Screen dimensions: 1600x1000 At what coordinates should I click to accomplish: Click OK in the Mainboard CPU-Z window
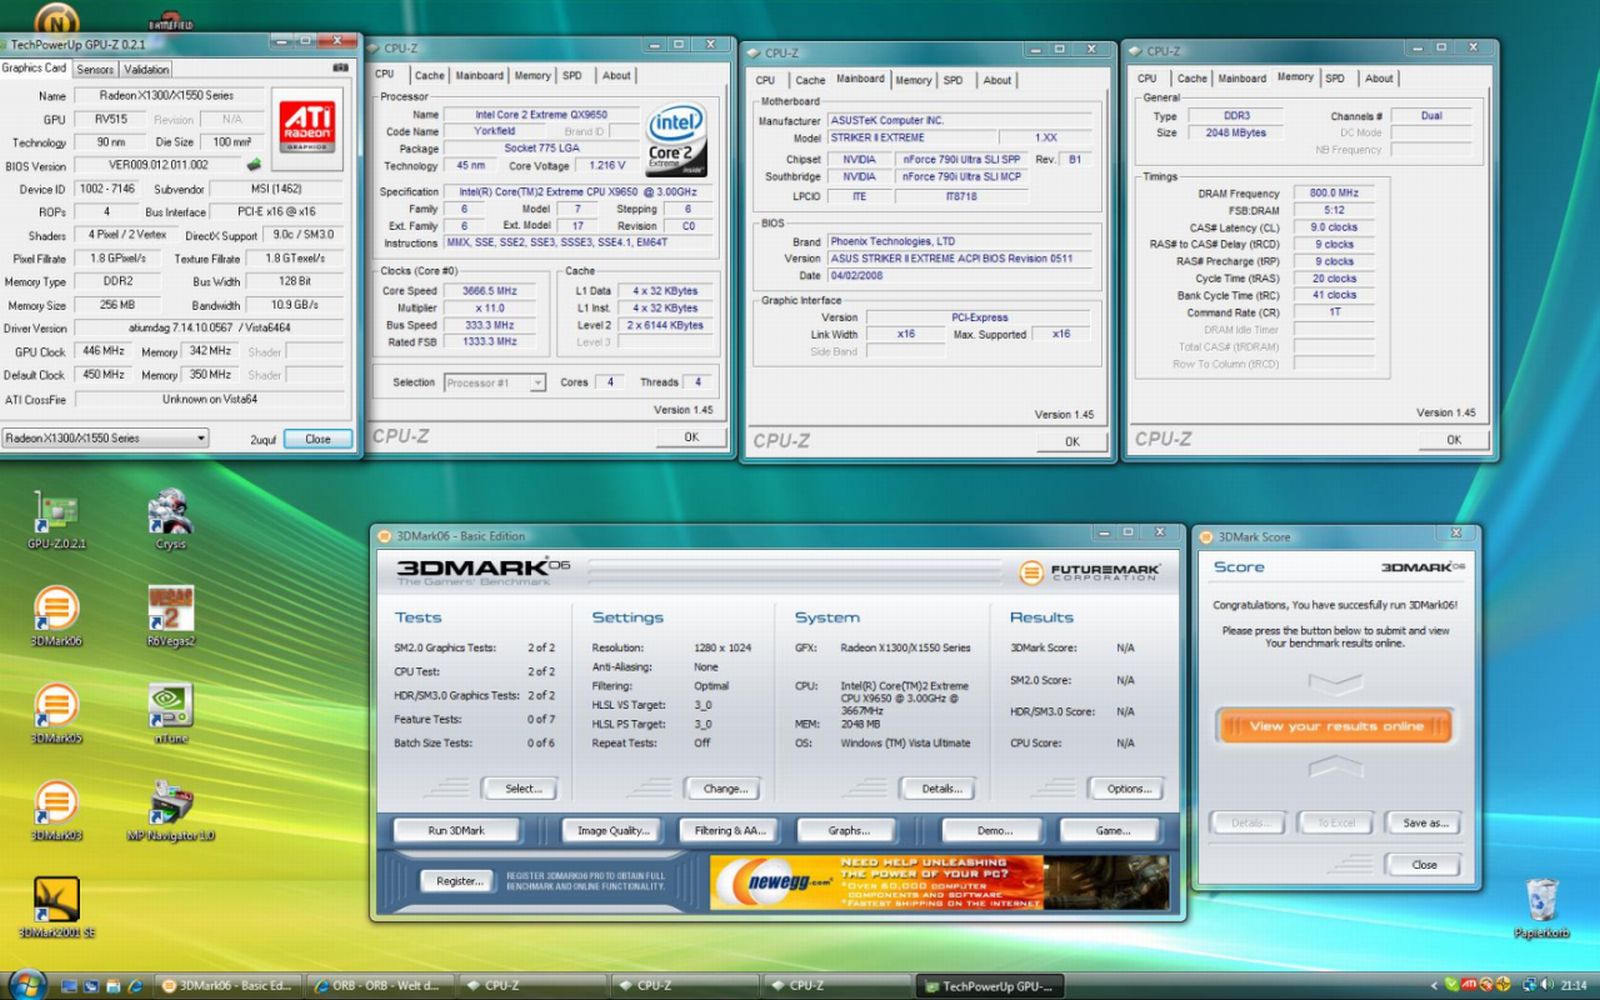[x=1072, y=442]
